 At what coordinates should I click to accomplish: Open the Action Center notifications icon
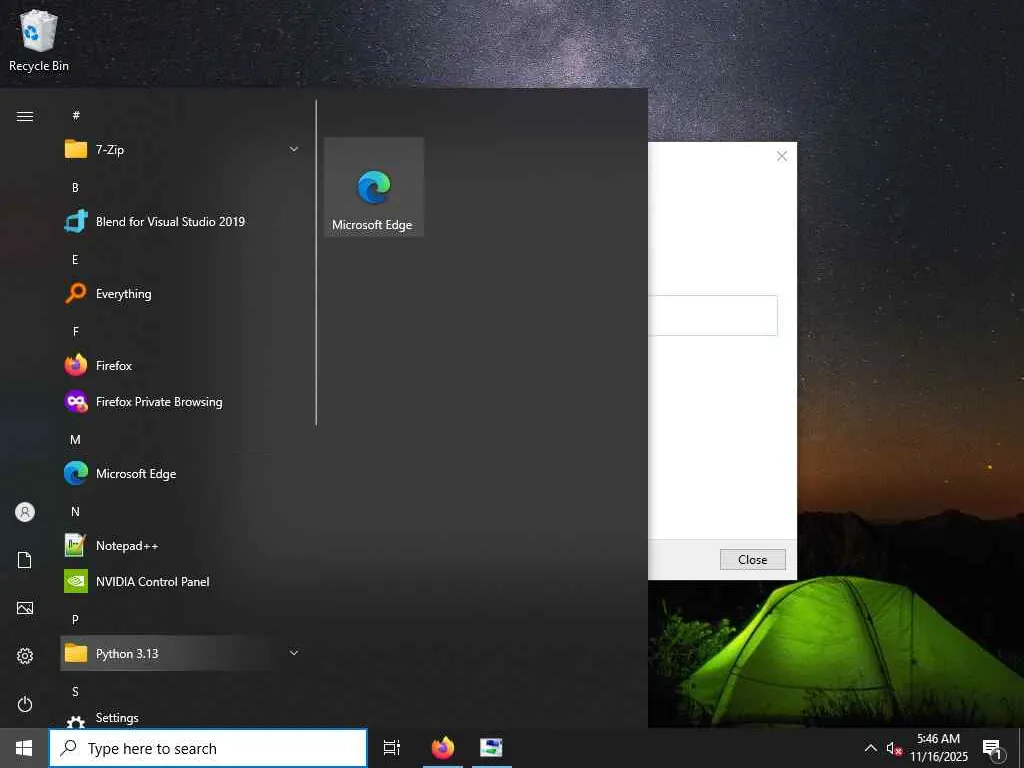993,749
